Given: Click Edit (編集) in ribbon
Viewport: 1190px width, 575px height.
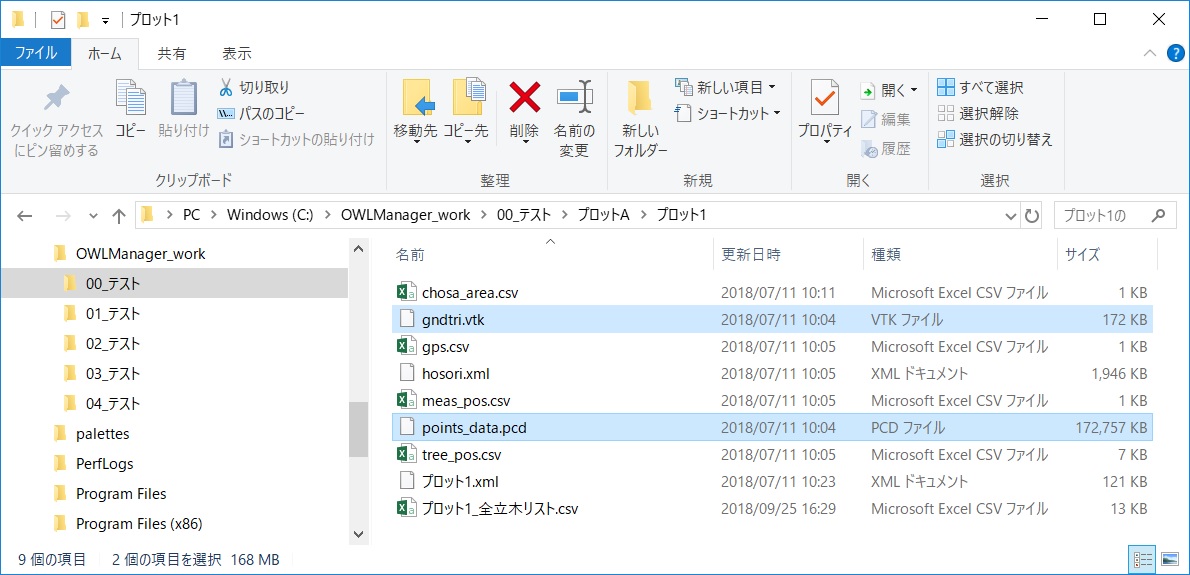Looking at the screenshot, I should click(885, 119).
